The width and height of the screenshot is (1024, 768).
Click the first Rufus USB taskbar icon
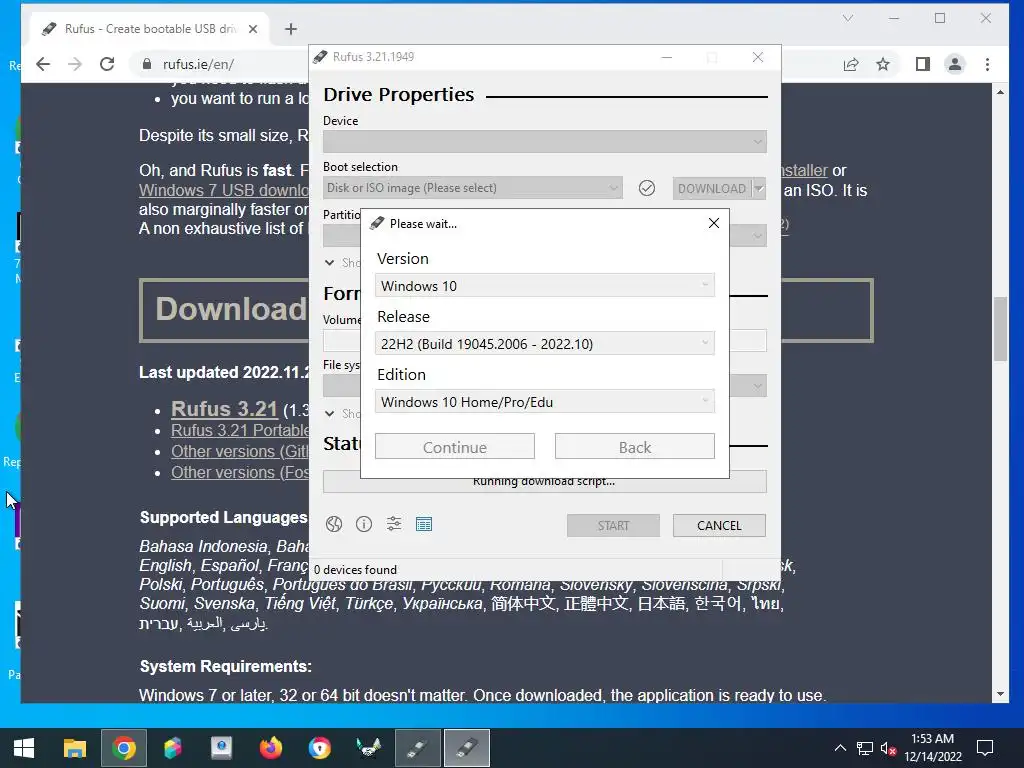tap(418, 748)
